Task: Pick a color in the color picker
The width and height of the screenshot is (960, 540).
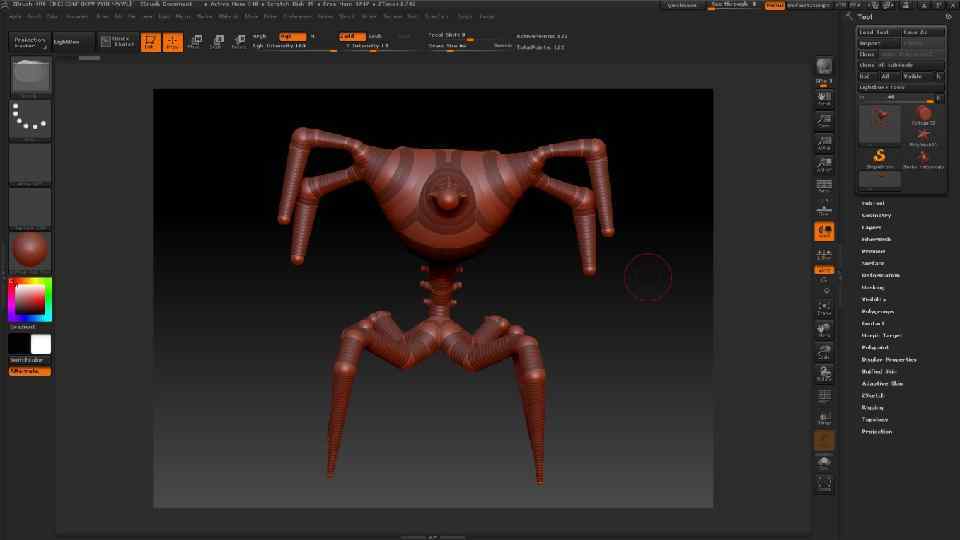Action: [30, 299]
